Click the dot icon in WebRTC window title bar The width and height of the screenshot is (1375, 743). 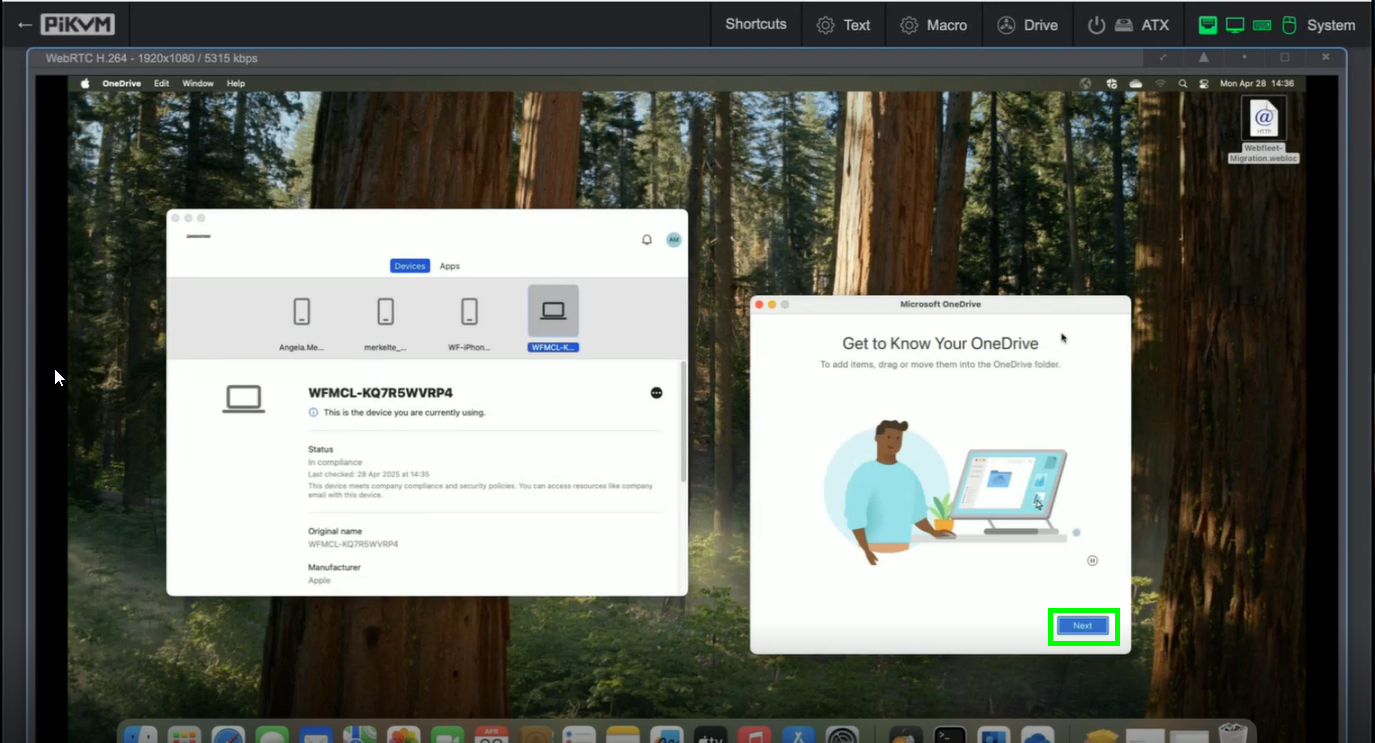(1244, 57)
